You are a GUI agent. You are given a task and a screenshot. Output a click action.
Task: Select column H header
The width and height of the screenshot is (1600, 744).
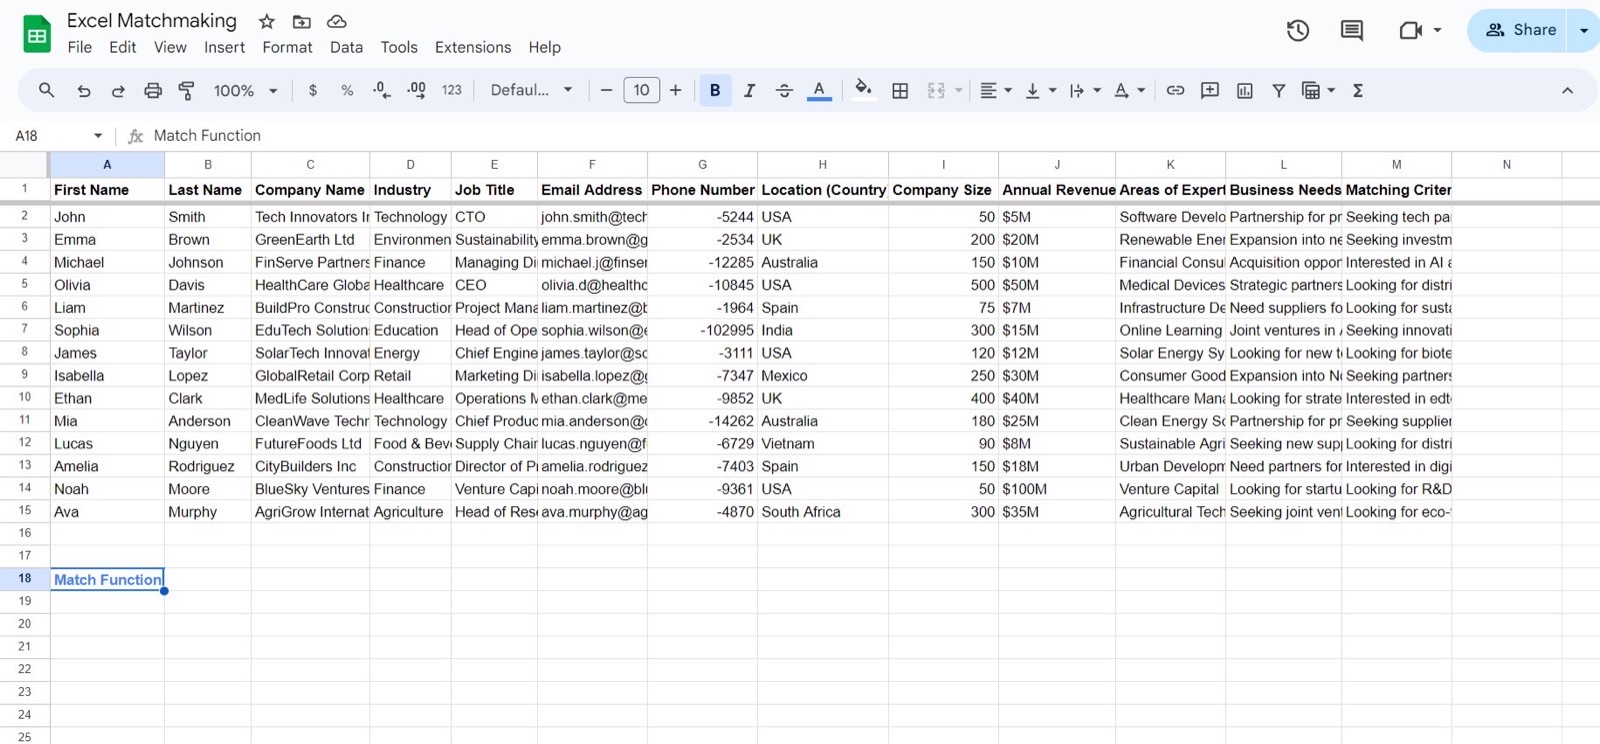coord(822,165)
